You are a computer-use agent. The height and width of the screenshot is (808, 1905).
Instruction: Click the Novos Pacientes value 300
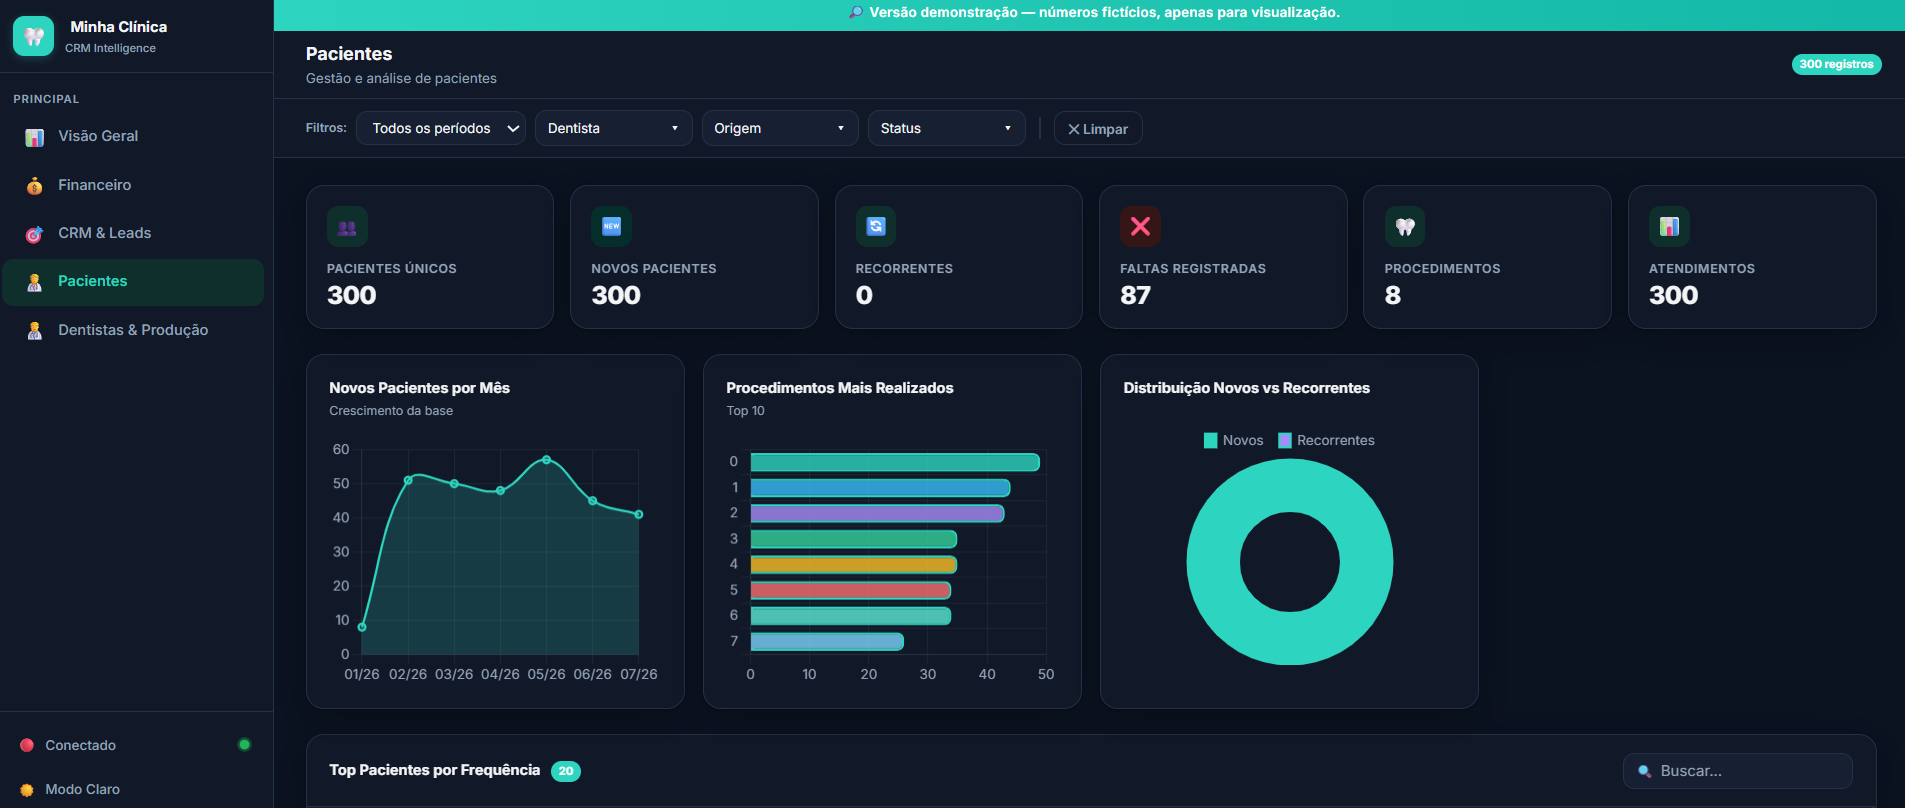[616, 296]
